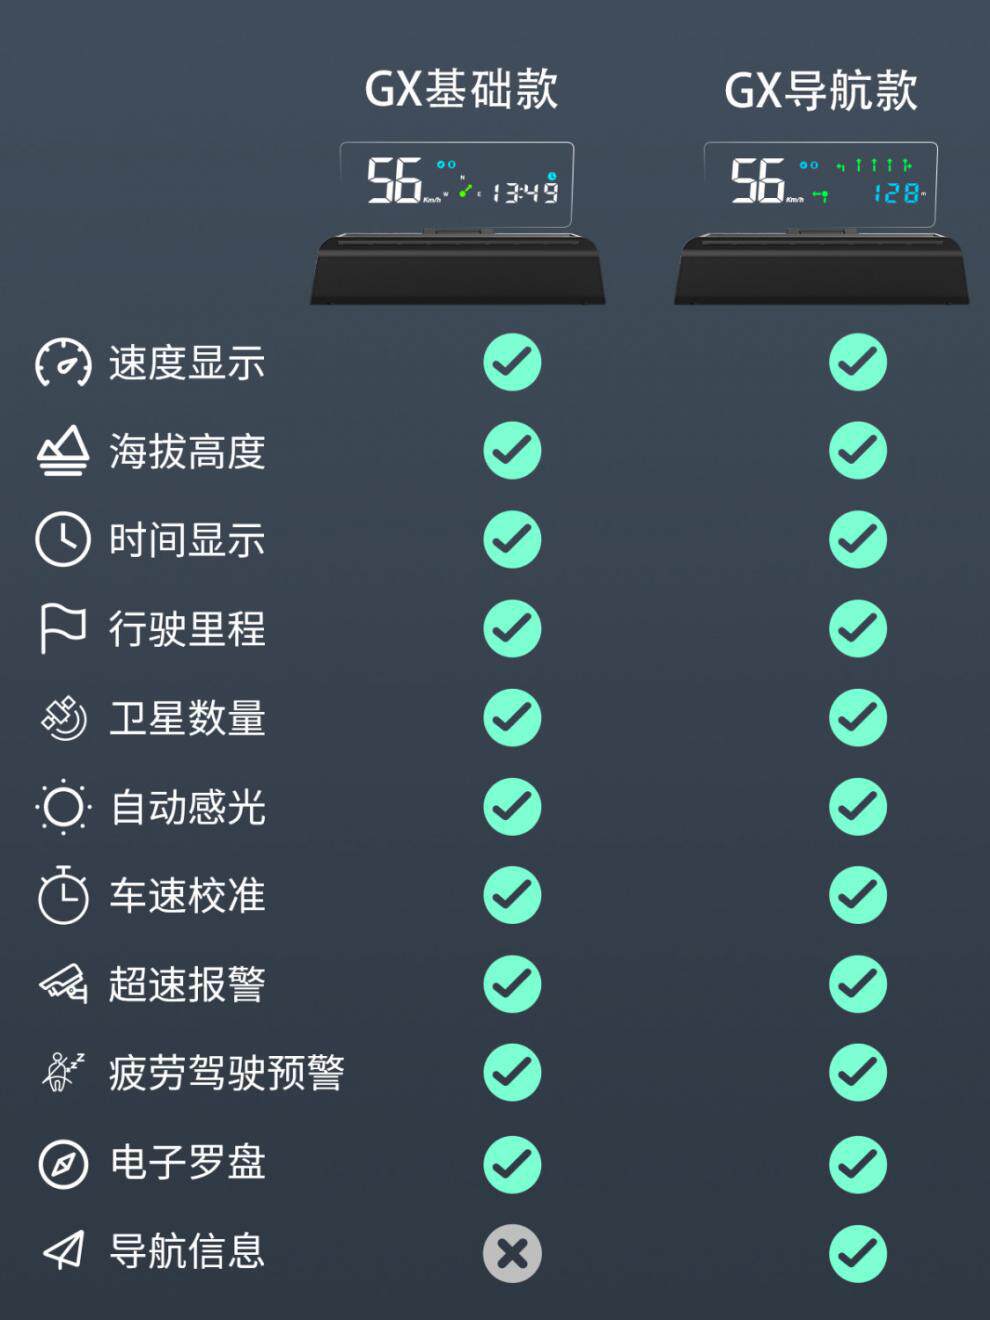The height and width of the screenshot is (1320, 990).
Task: Click the 疲劳驾驶预警 feature label
Action: coord(227,1073)
